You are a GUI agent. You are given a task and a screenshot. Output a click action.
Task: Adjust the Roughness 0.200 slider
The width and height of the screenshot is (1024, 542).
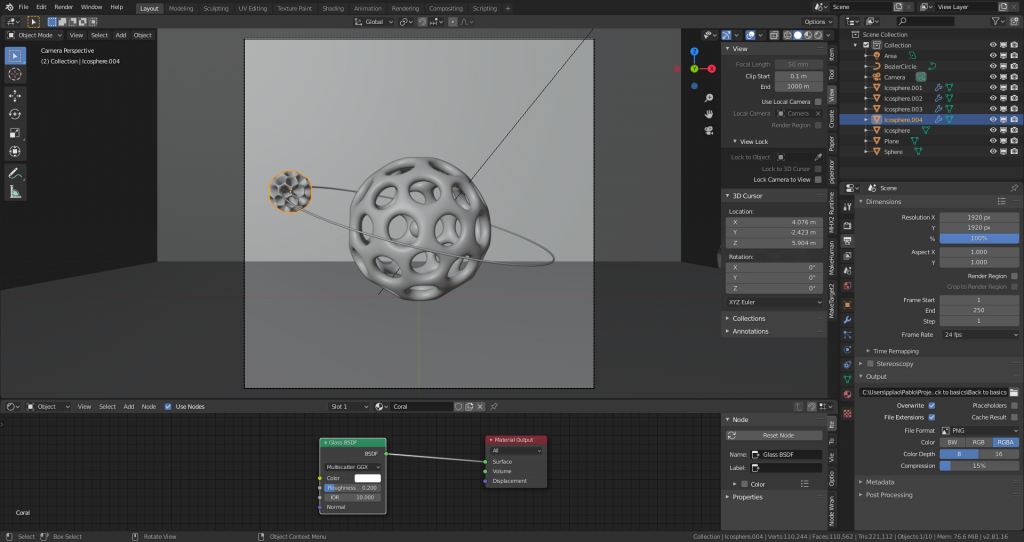pyautogui.click(x=353, y=488)
